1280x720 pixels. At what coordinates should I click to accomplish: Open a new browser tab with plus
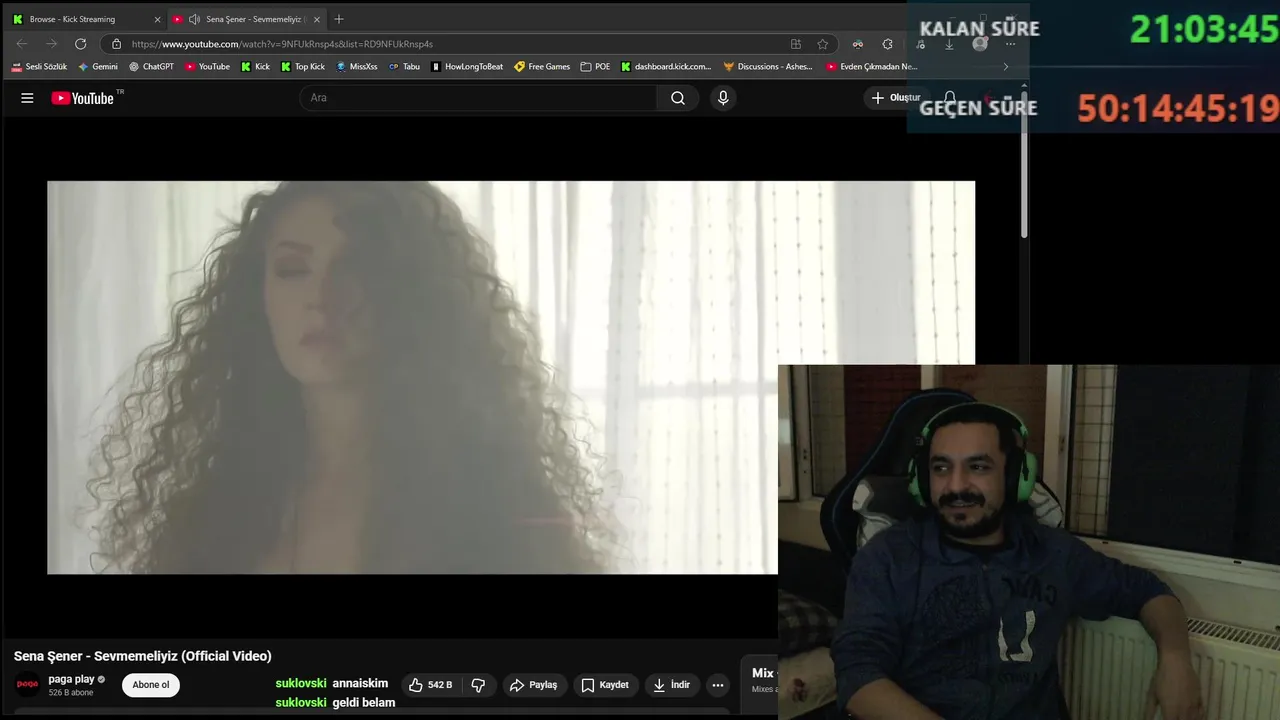tap(339, 19)
